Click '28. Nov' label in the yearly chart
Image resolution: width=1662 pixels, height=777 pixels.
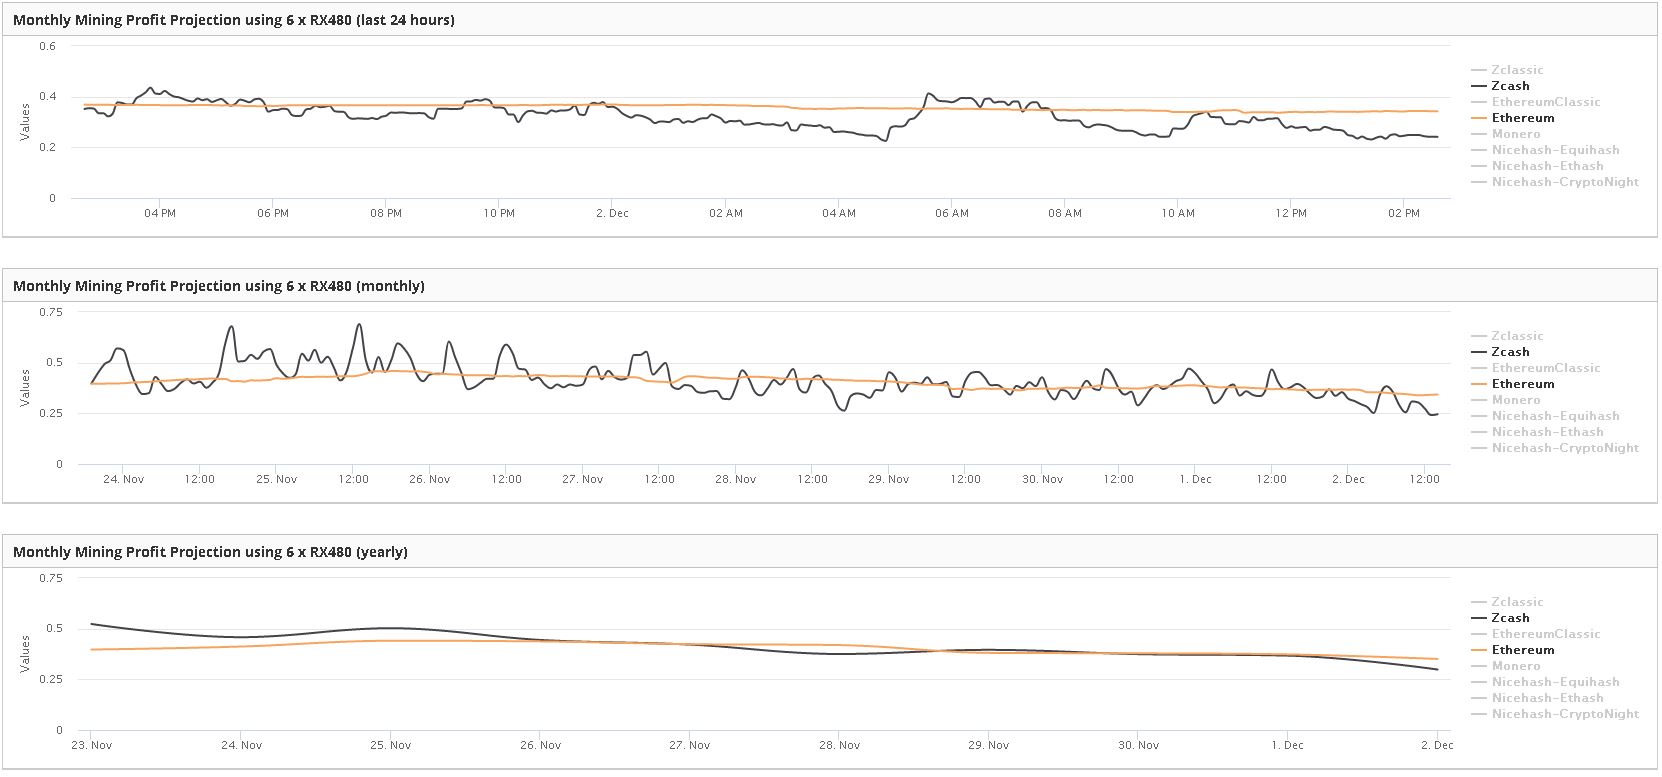839,746
